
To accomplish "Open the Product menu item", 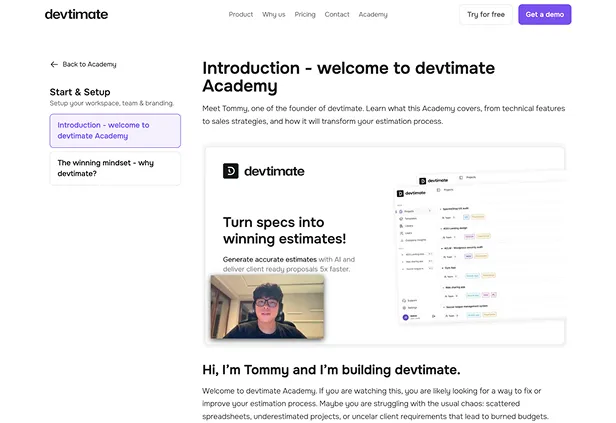I will click(240, 15).
